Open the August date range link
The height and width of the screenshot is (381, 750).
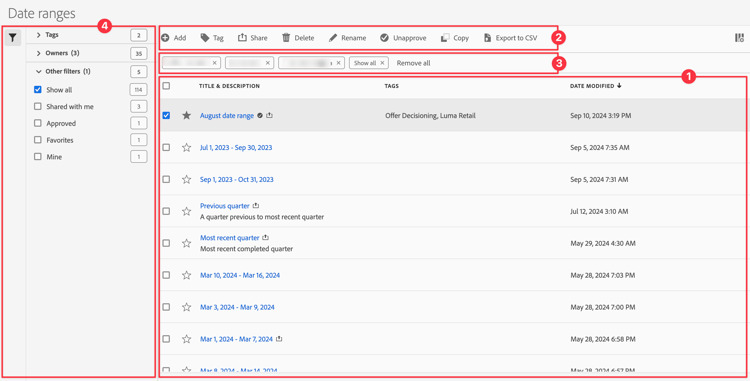(x=227, y=116)
